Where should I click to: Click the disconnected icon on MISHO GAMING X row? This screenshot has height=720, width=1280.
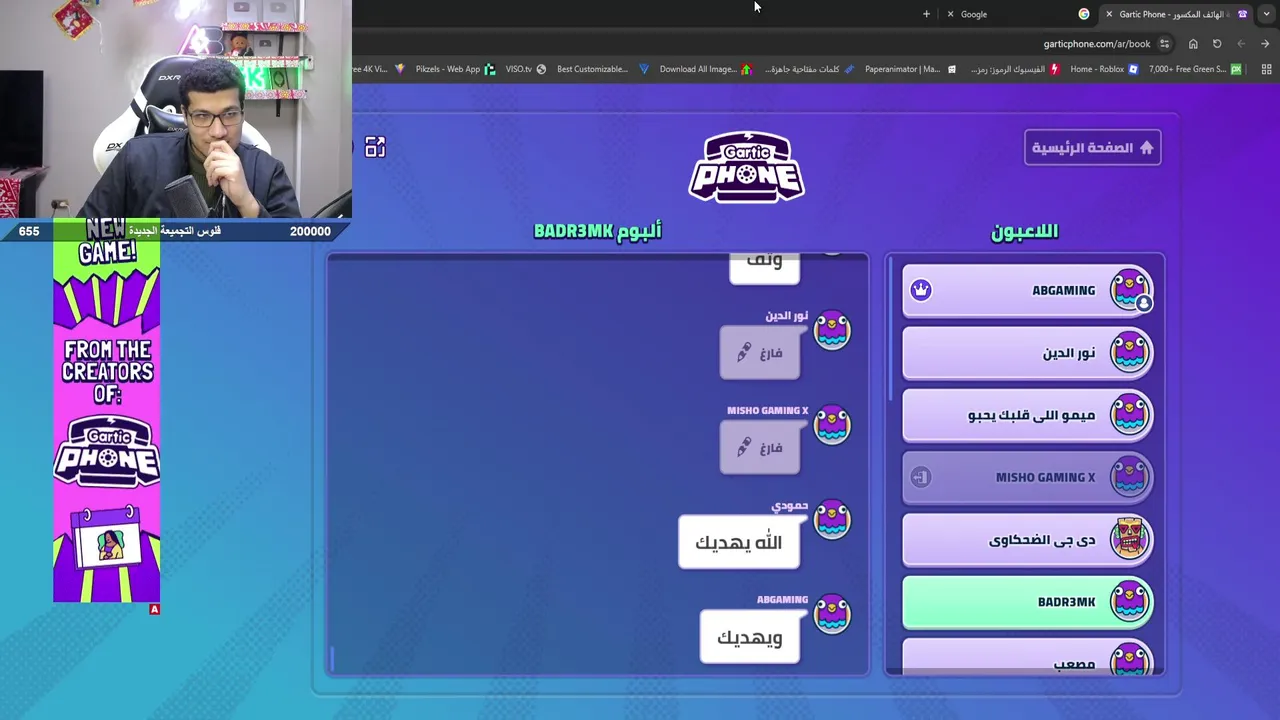pyautogui.click(x=921, y=477)
